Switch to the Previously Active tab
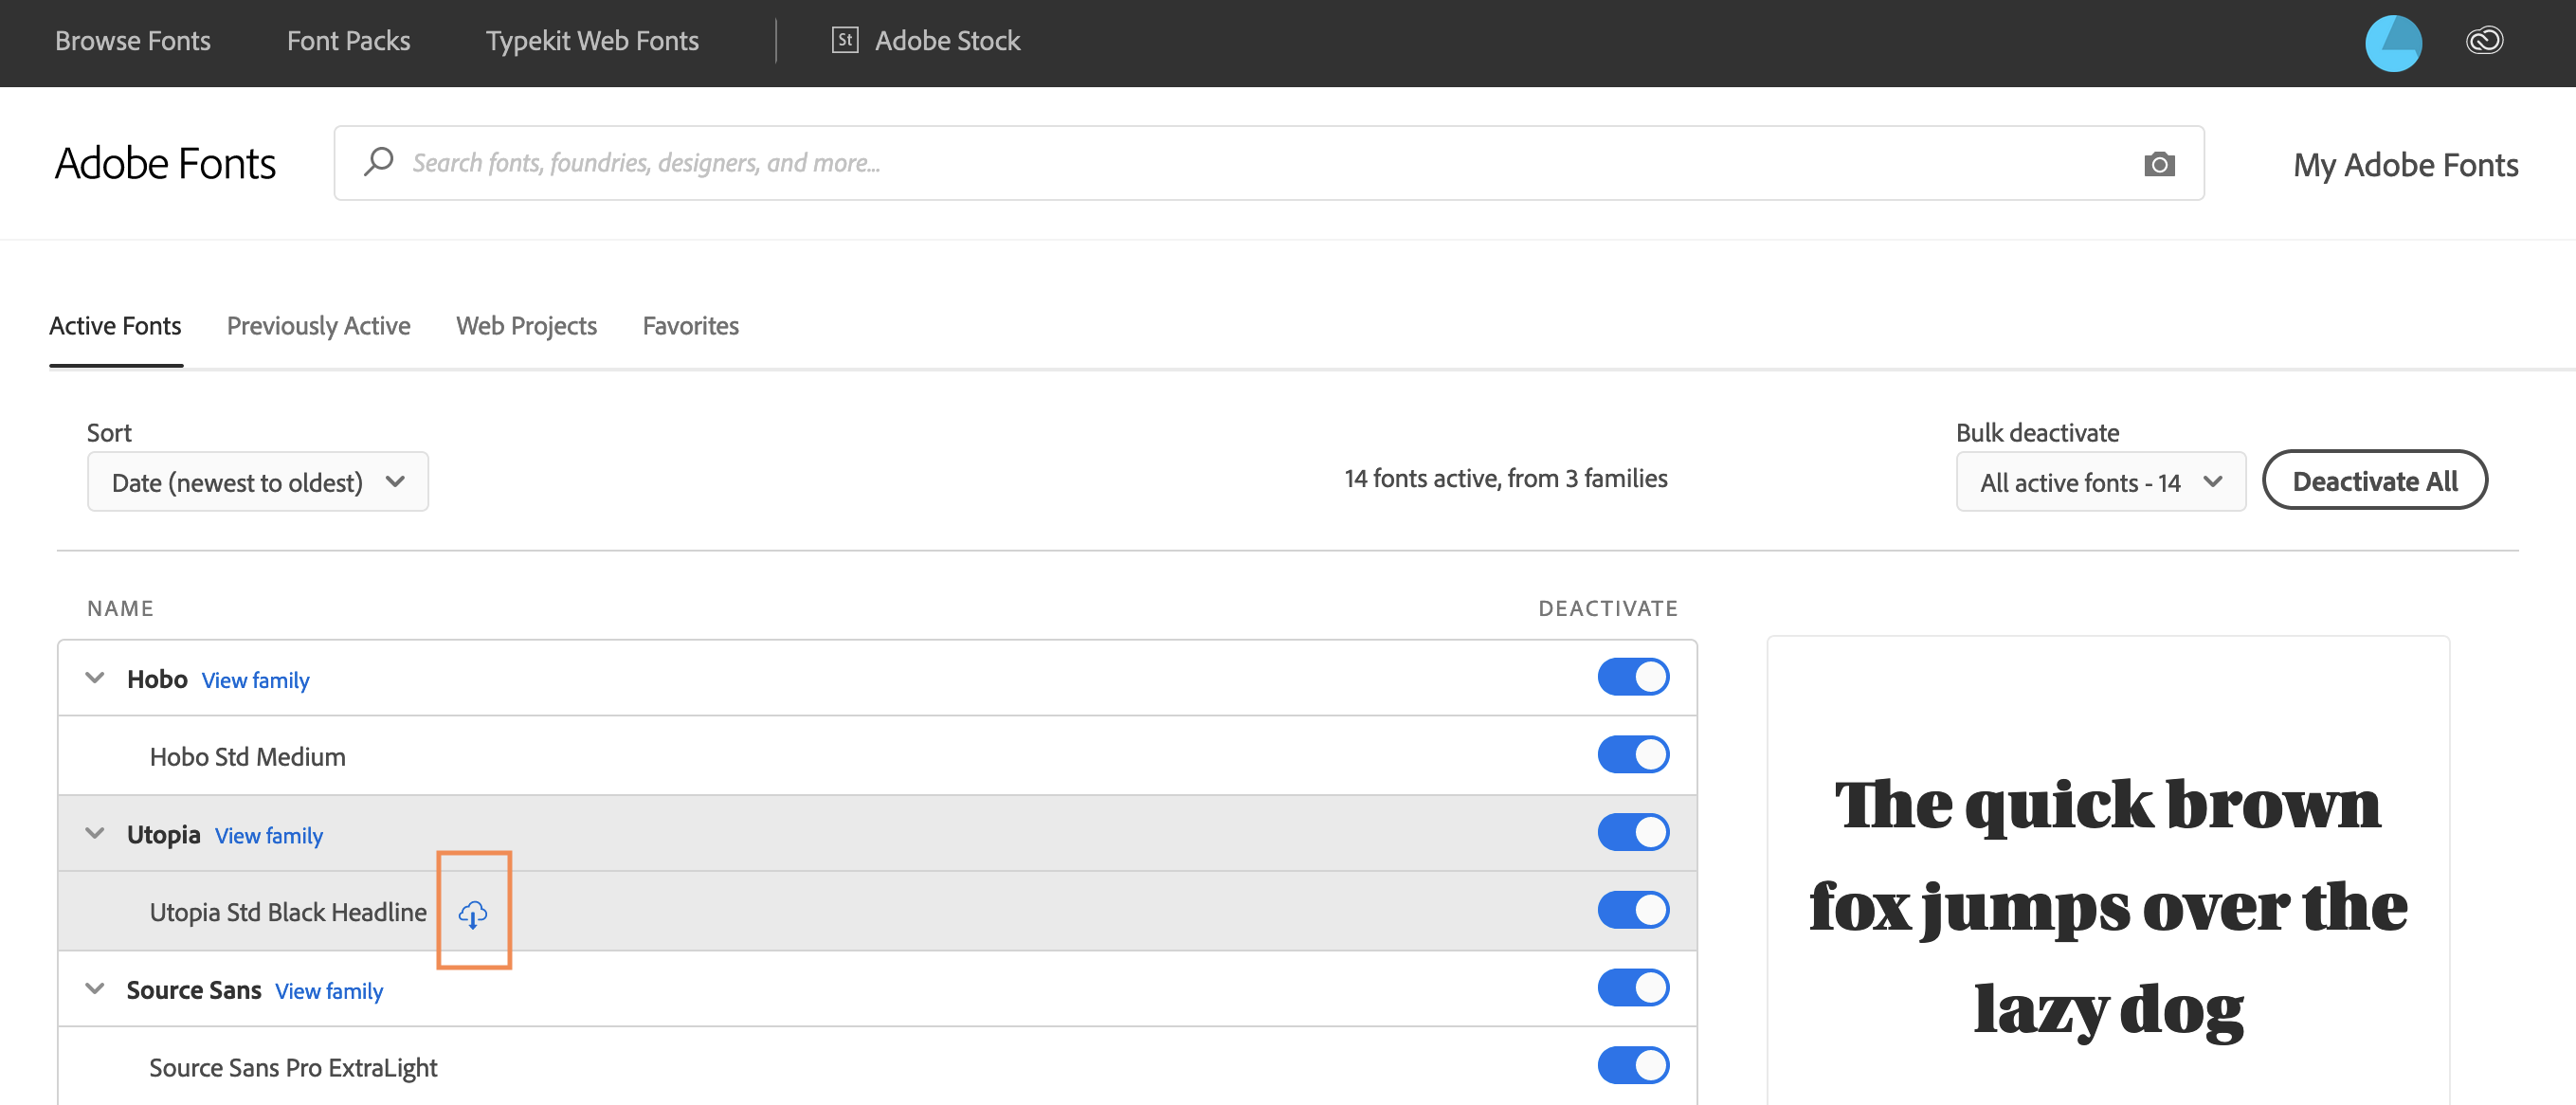2576x1105 pixels. [x=318, y=325]
